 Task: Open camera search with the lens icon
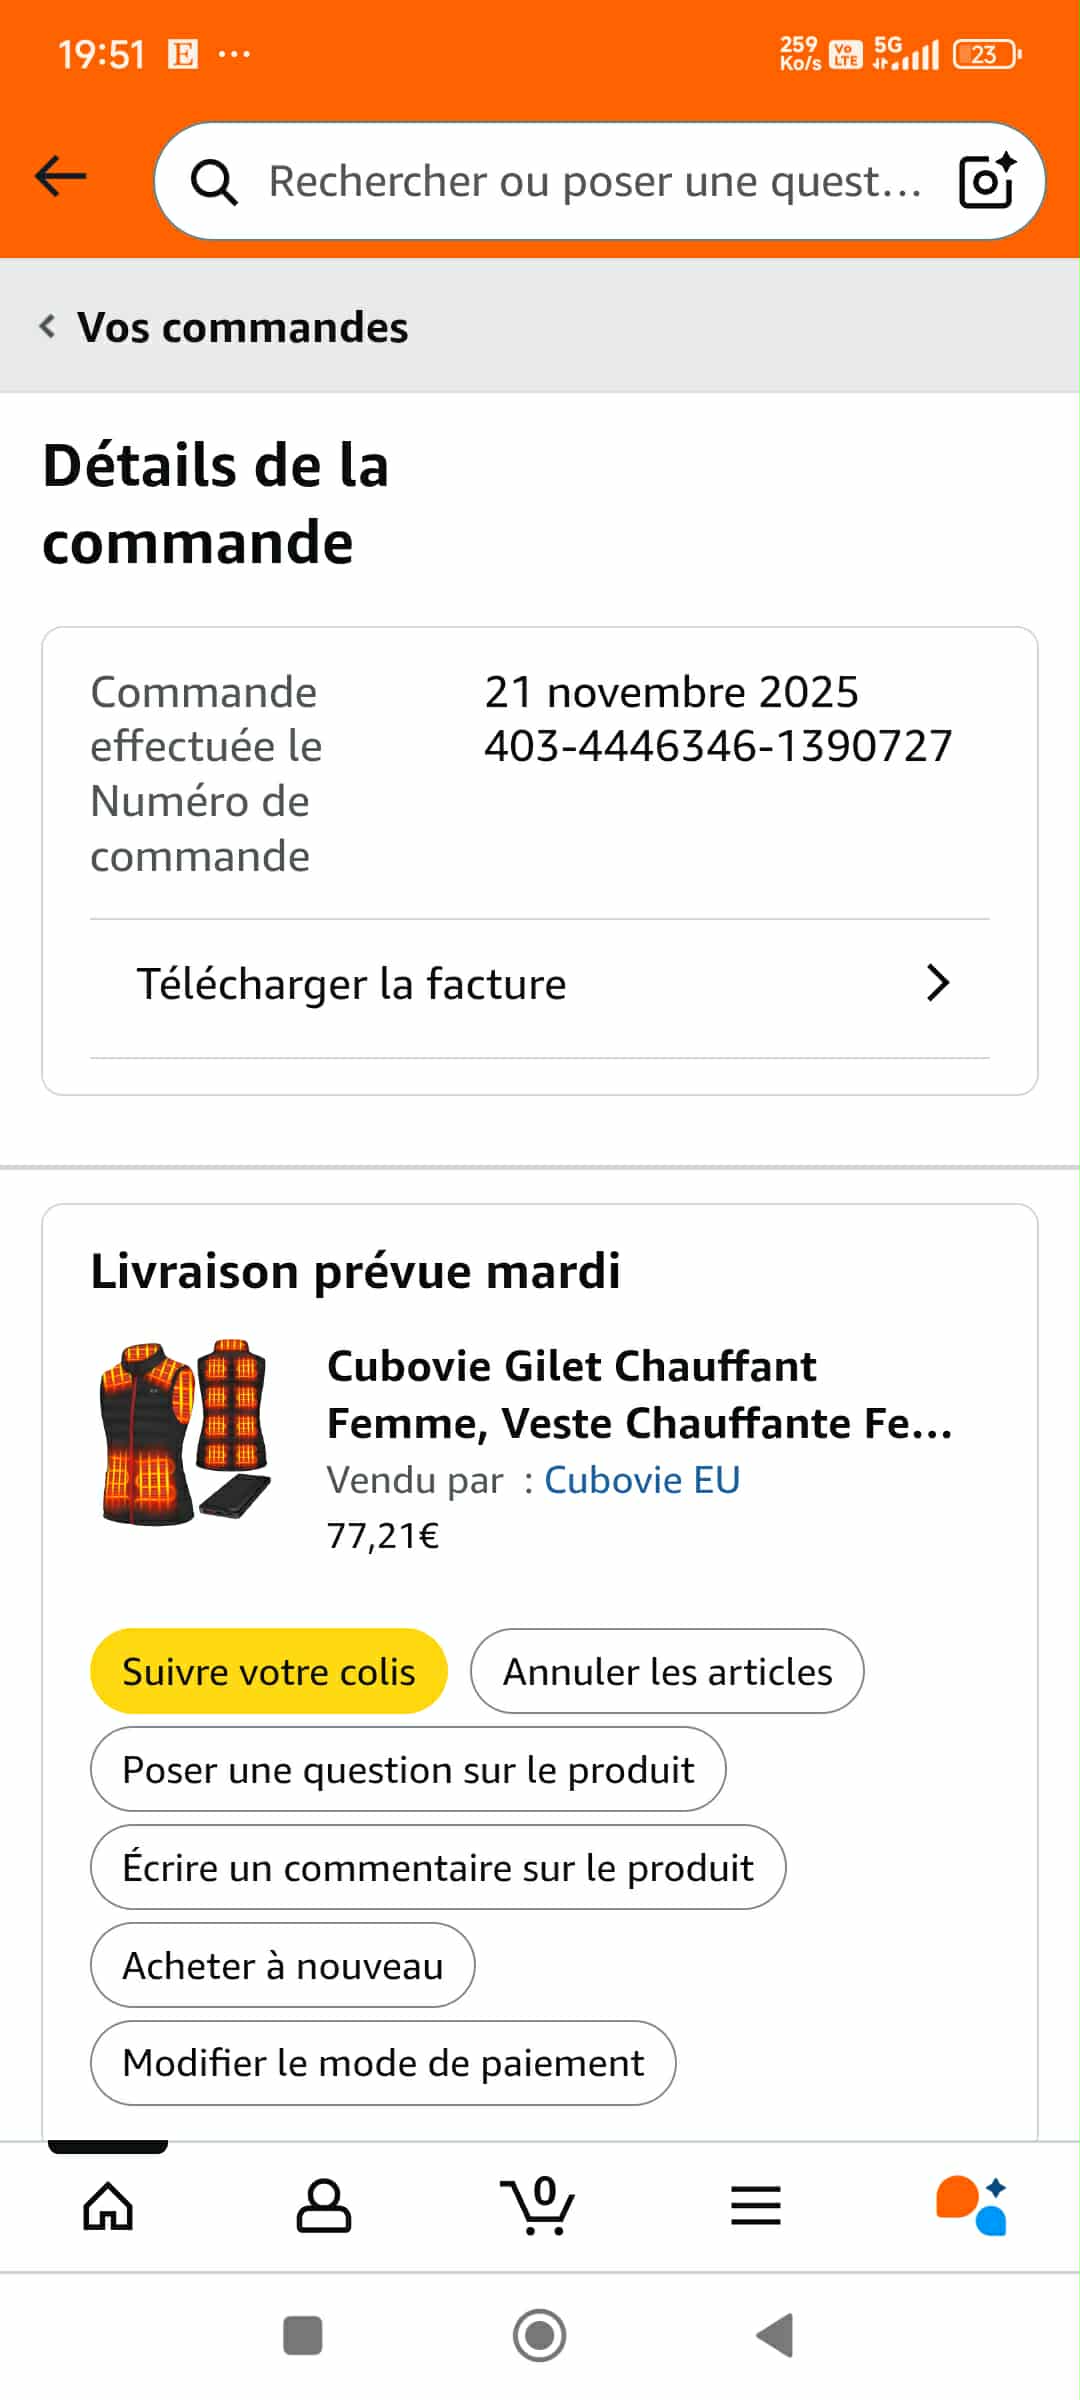tap(986, 181)
